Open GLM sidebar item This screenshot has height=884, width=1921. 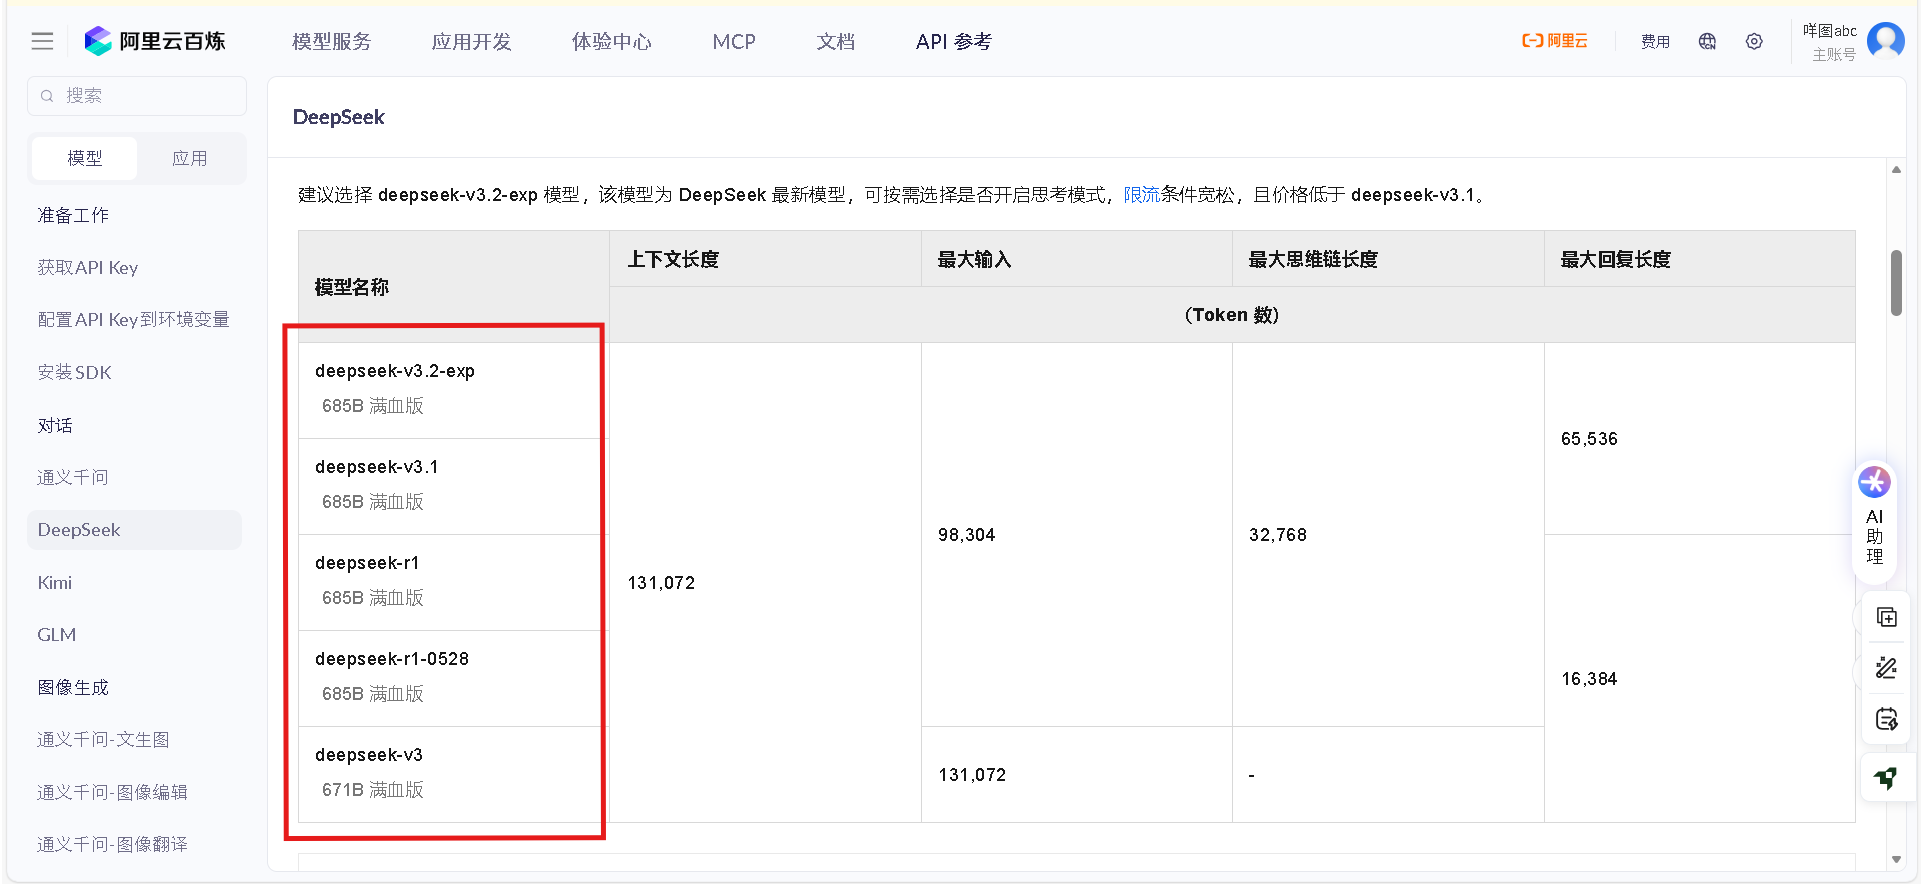click(57, 634)
